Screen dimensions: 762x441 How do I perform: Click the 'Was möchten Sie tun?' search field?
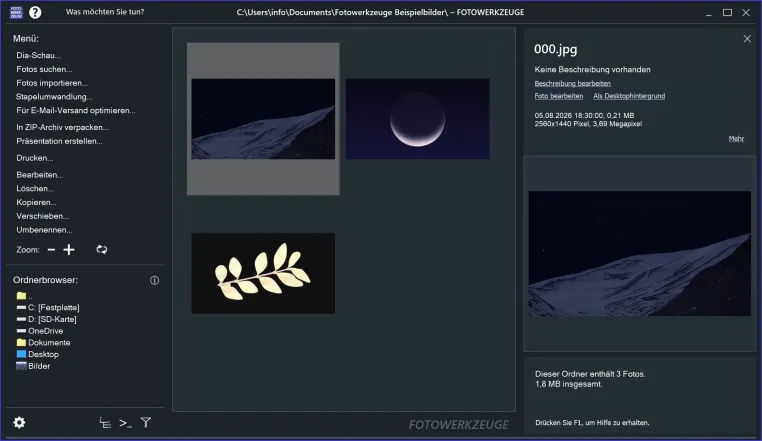pos(105,12)
